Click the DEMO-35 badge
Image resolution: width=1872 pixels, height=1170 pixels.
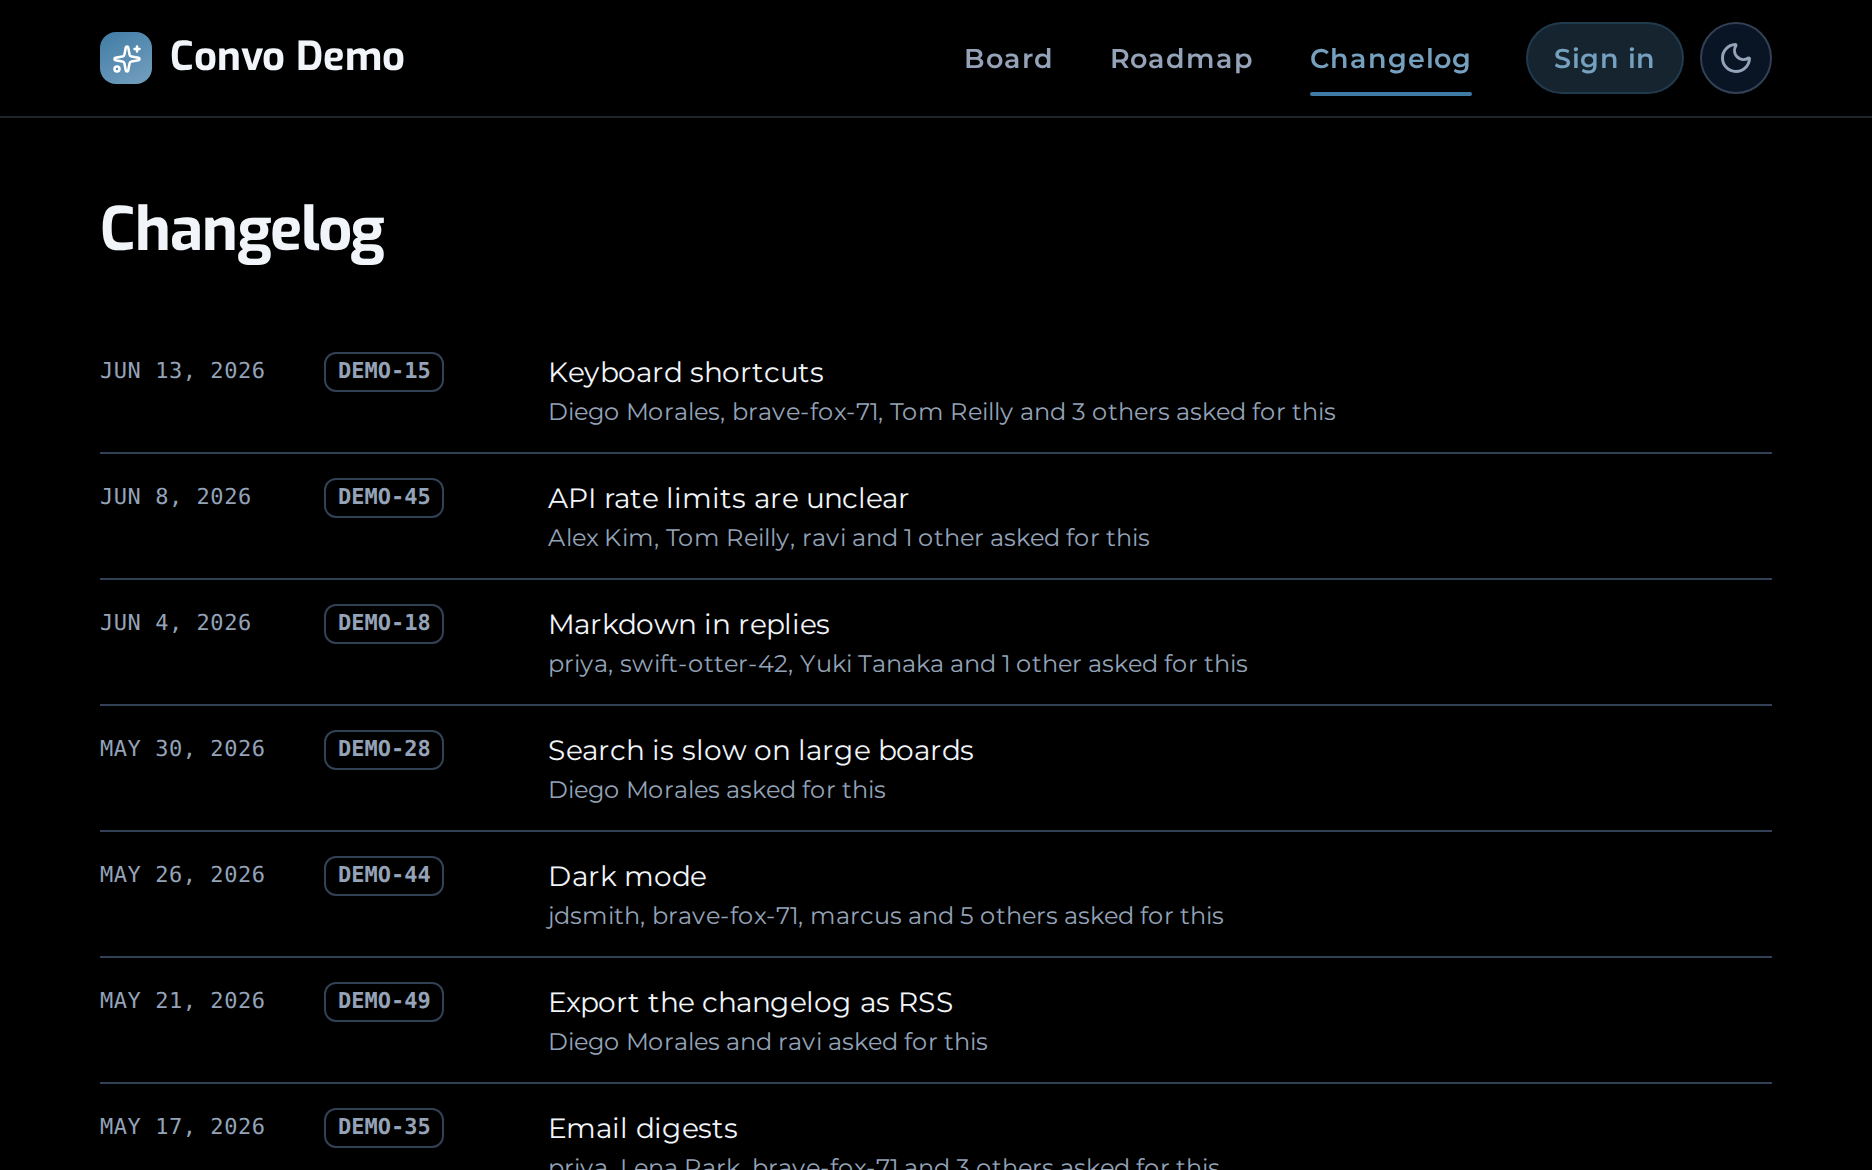384,1127
